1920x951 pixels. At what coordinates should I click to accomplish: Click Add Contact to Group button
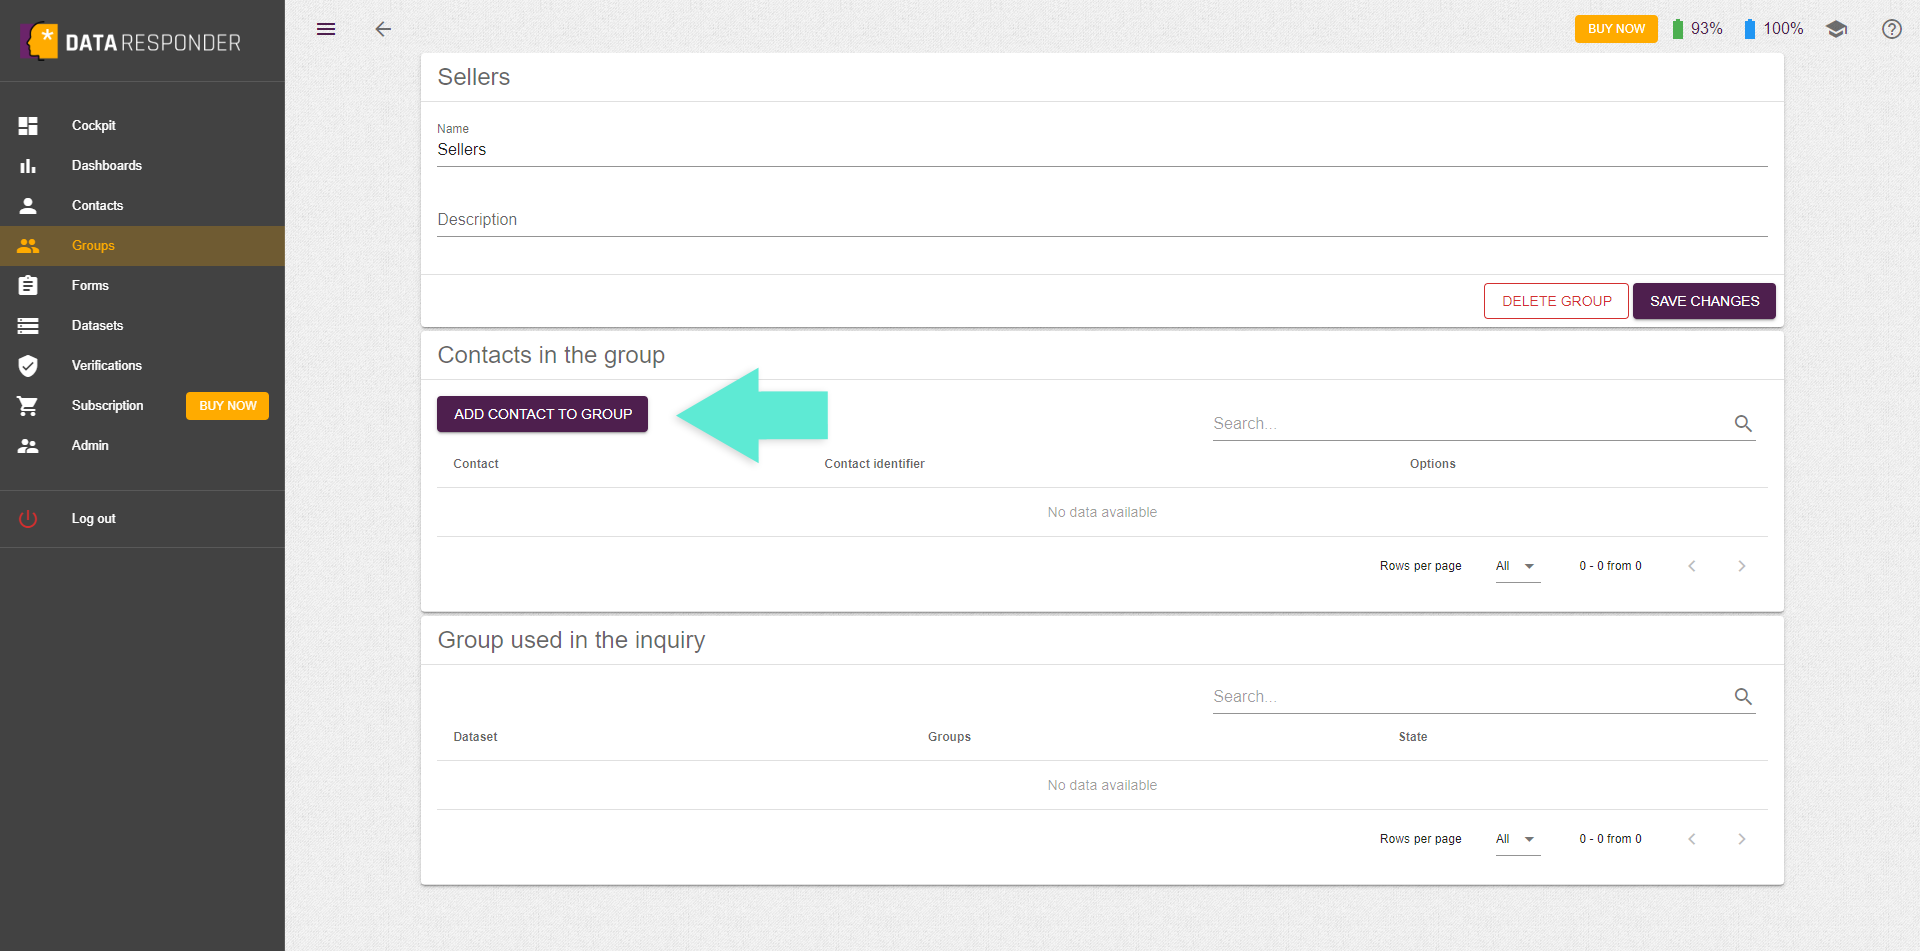point(542,414)
